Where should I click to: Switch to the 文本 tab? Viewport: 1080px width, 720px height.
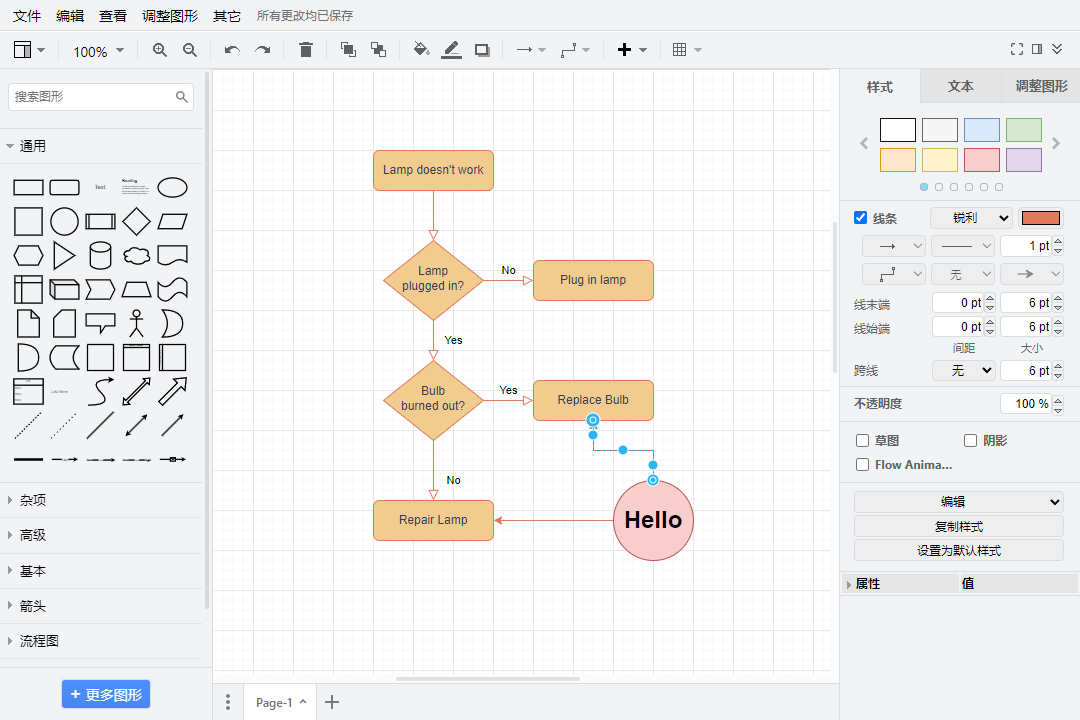[x=960, y=87]
